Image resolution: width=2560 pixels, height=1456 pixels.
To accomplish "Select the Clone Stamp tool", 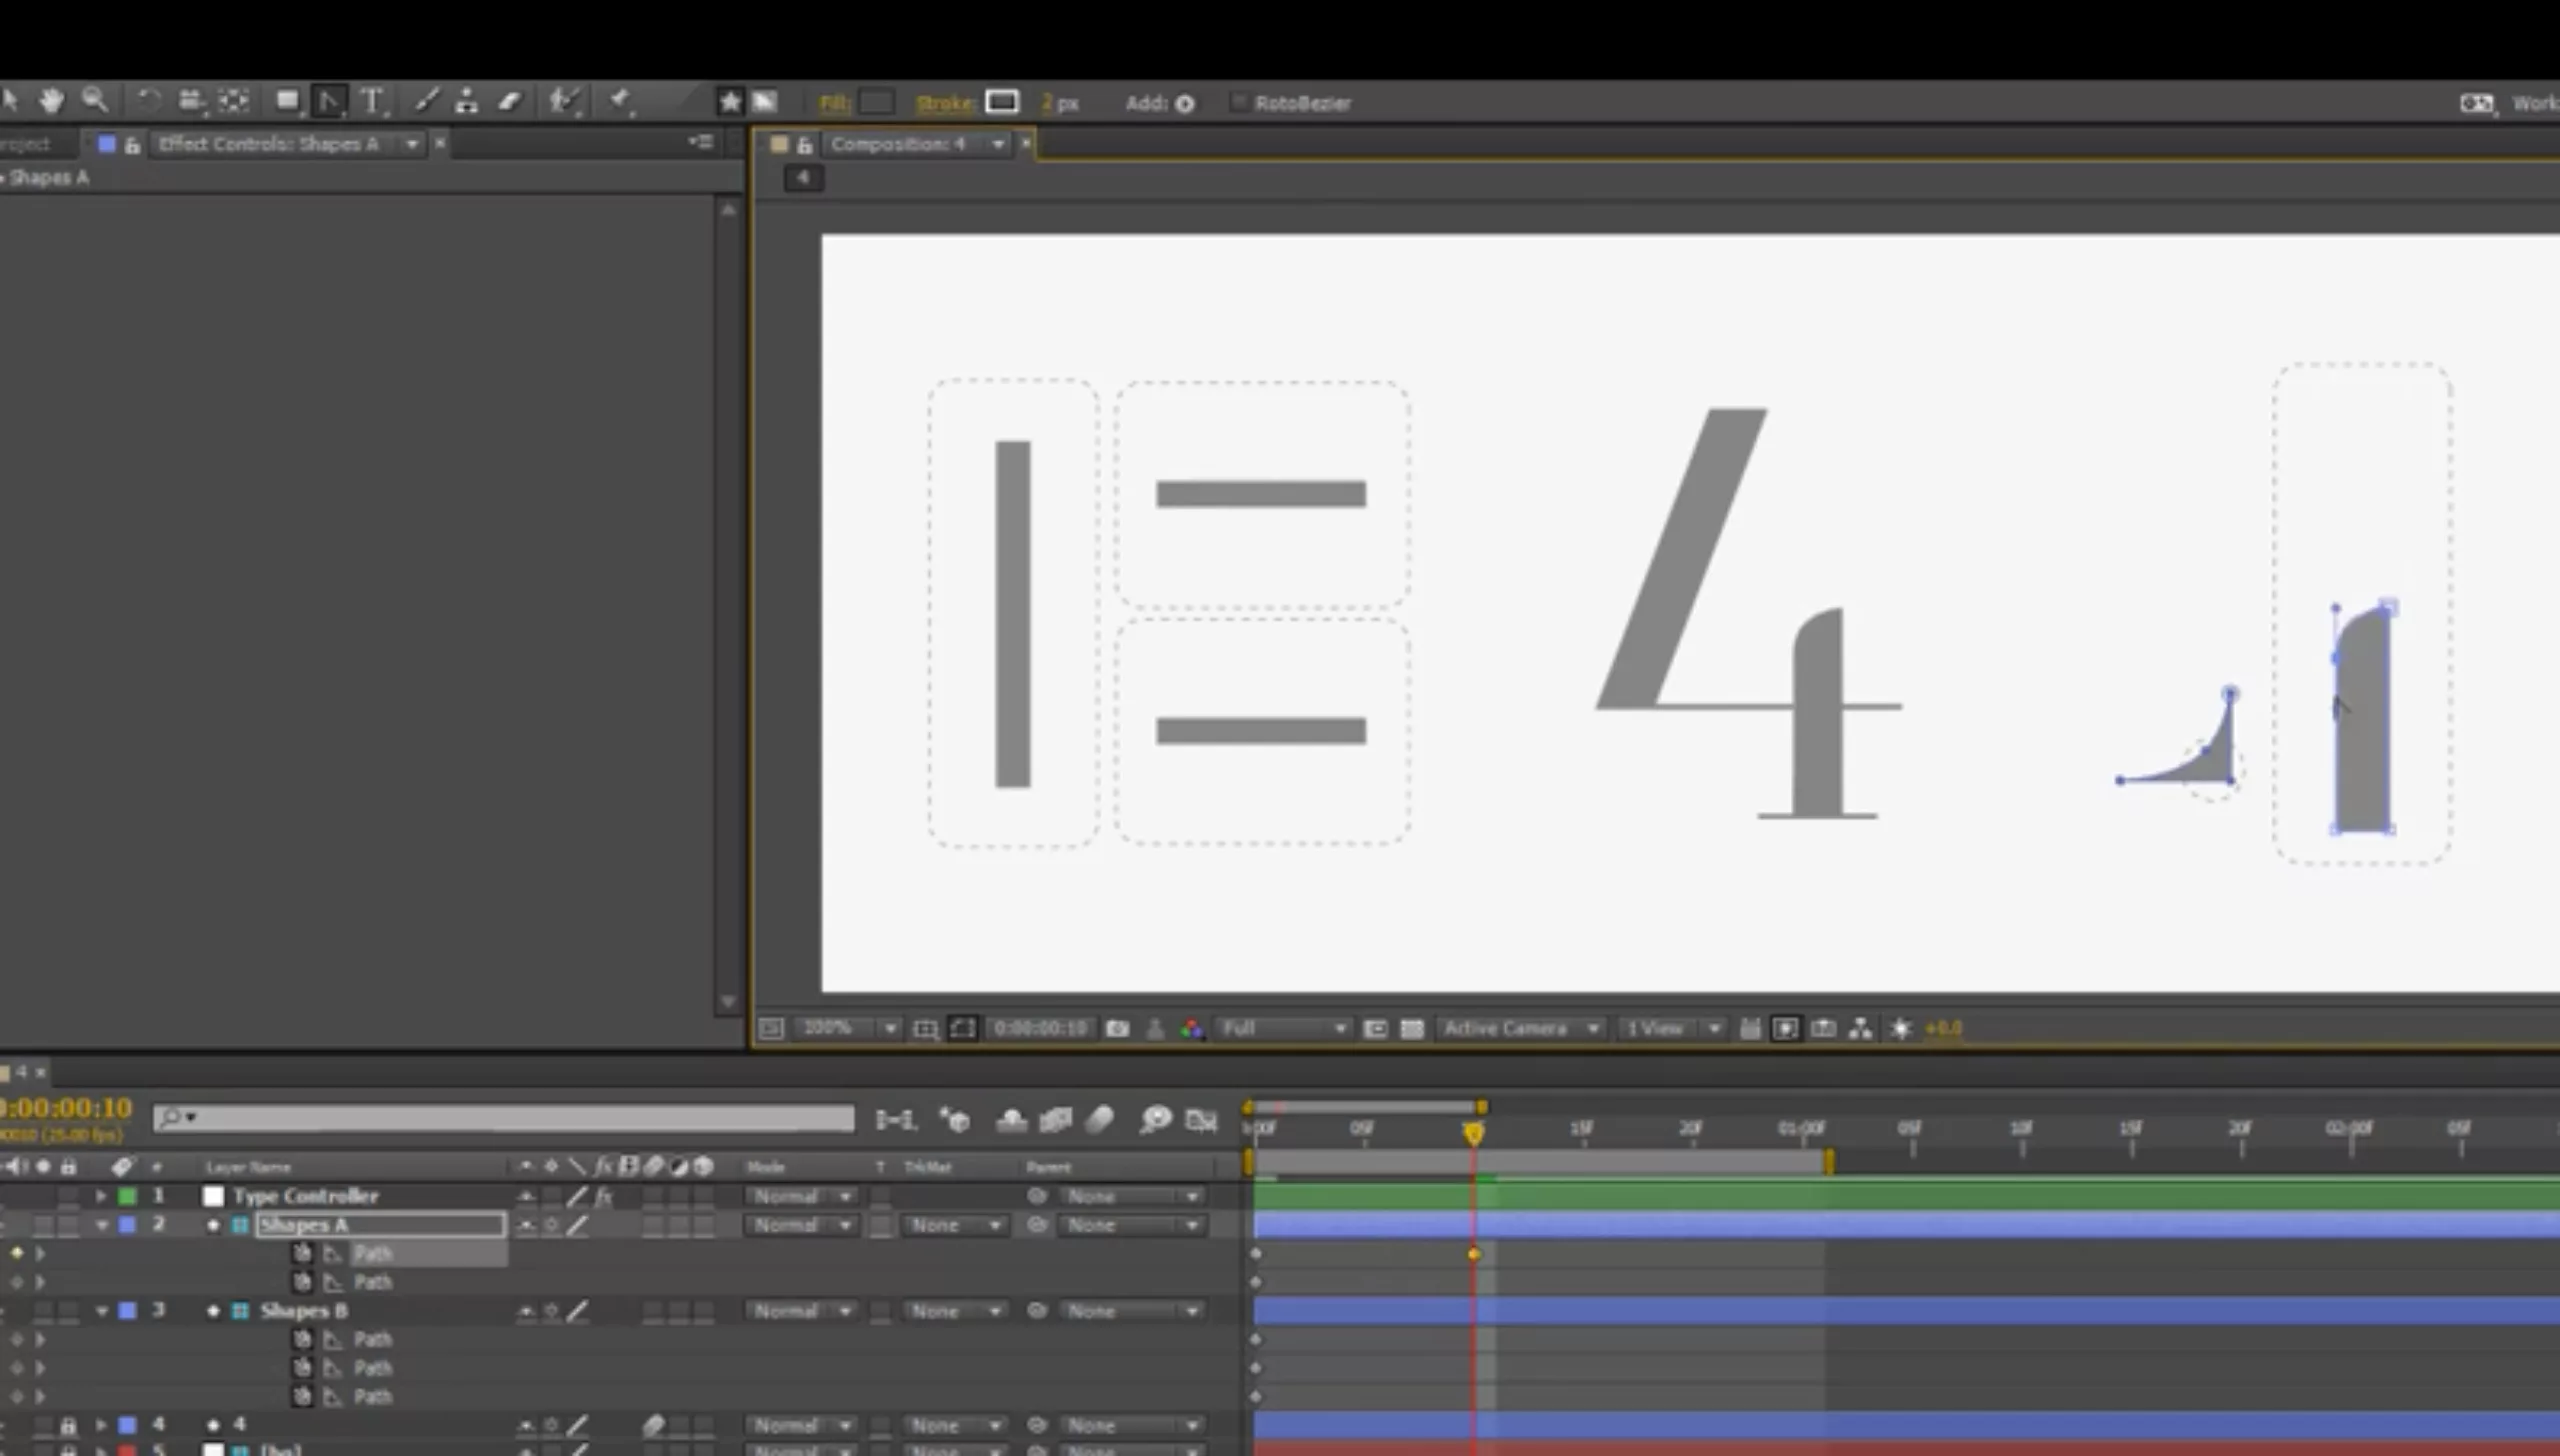I will click(x=466, y=101).
